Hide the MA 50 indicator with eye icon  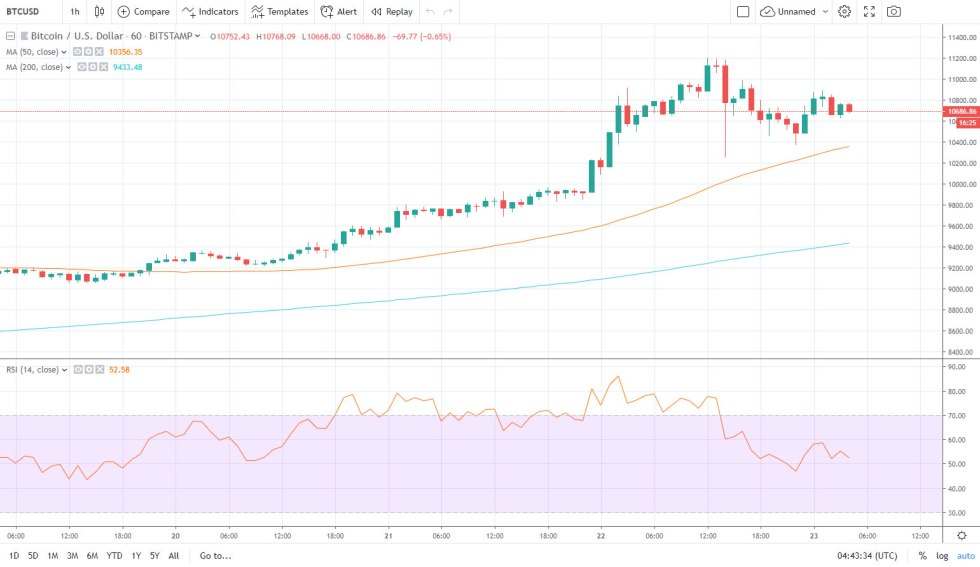pyautogui.click(x=78, y=52)
